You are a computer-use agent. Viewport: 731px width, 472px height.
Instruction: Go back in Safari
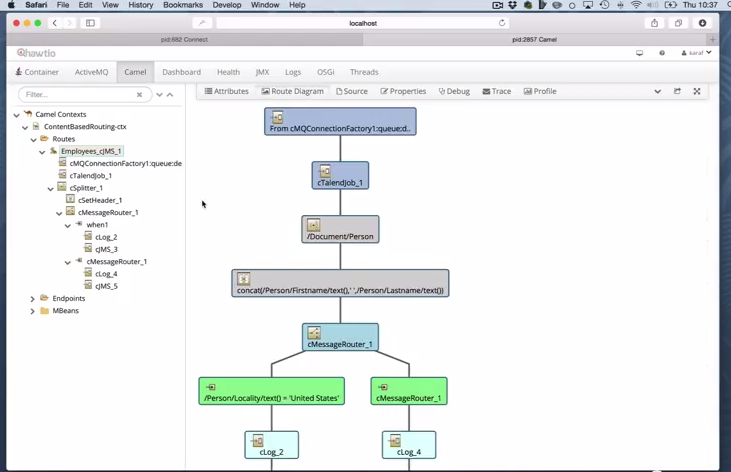(x=55, y=23)
